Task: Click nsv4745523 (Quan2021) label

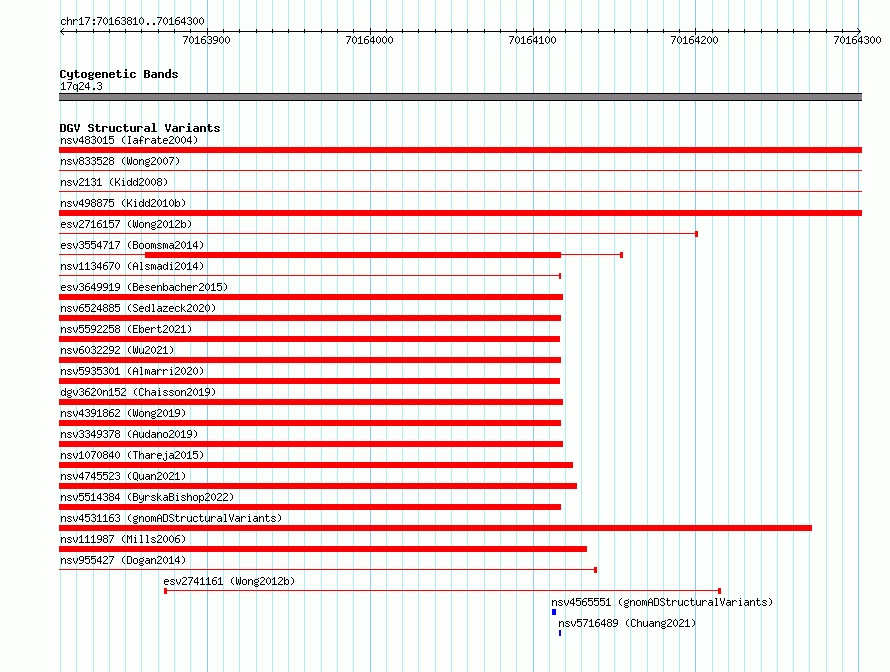Action: click(x=123, y=476)
